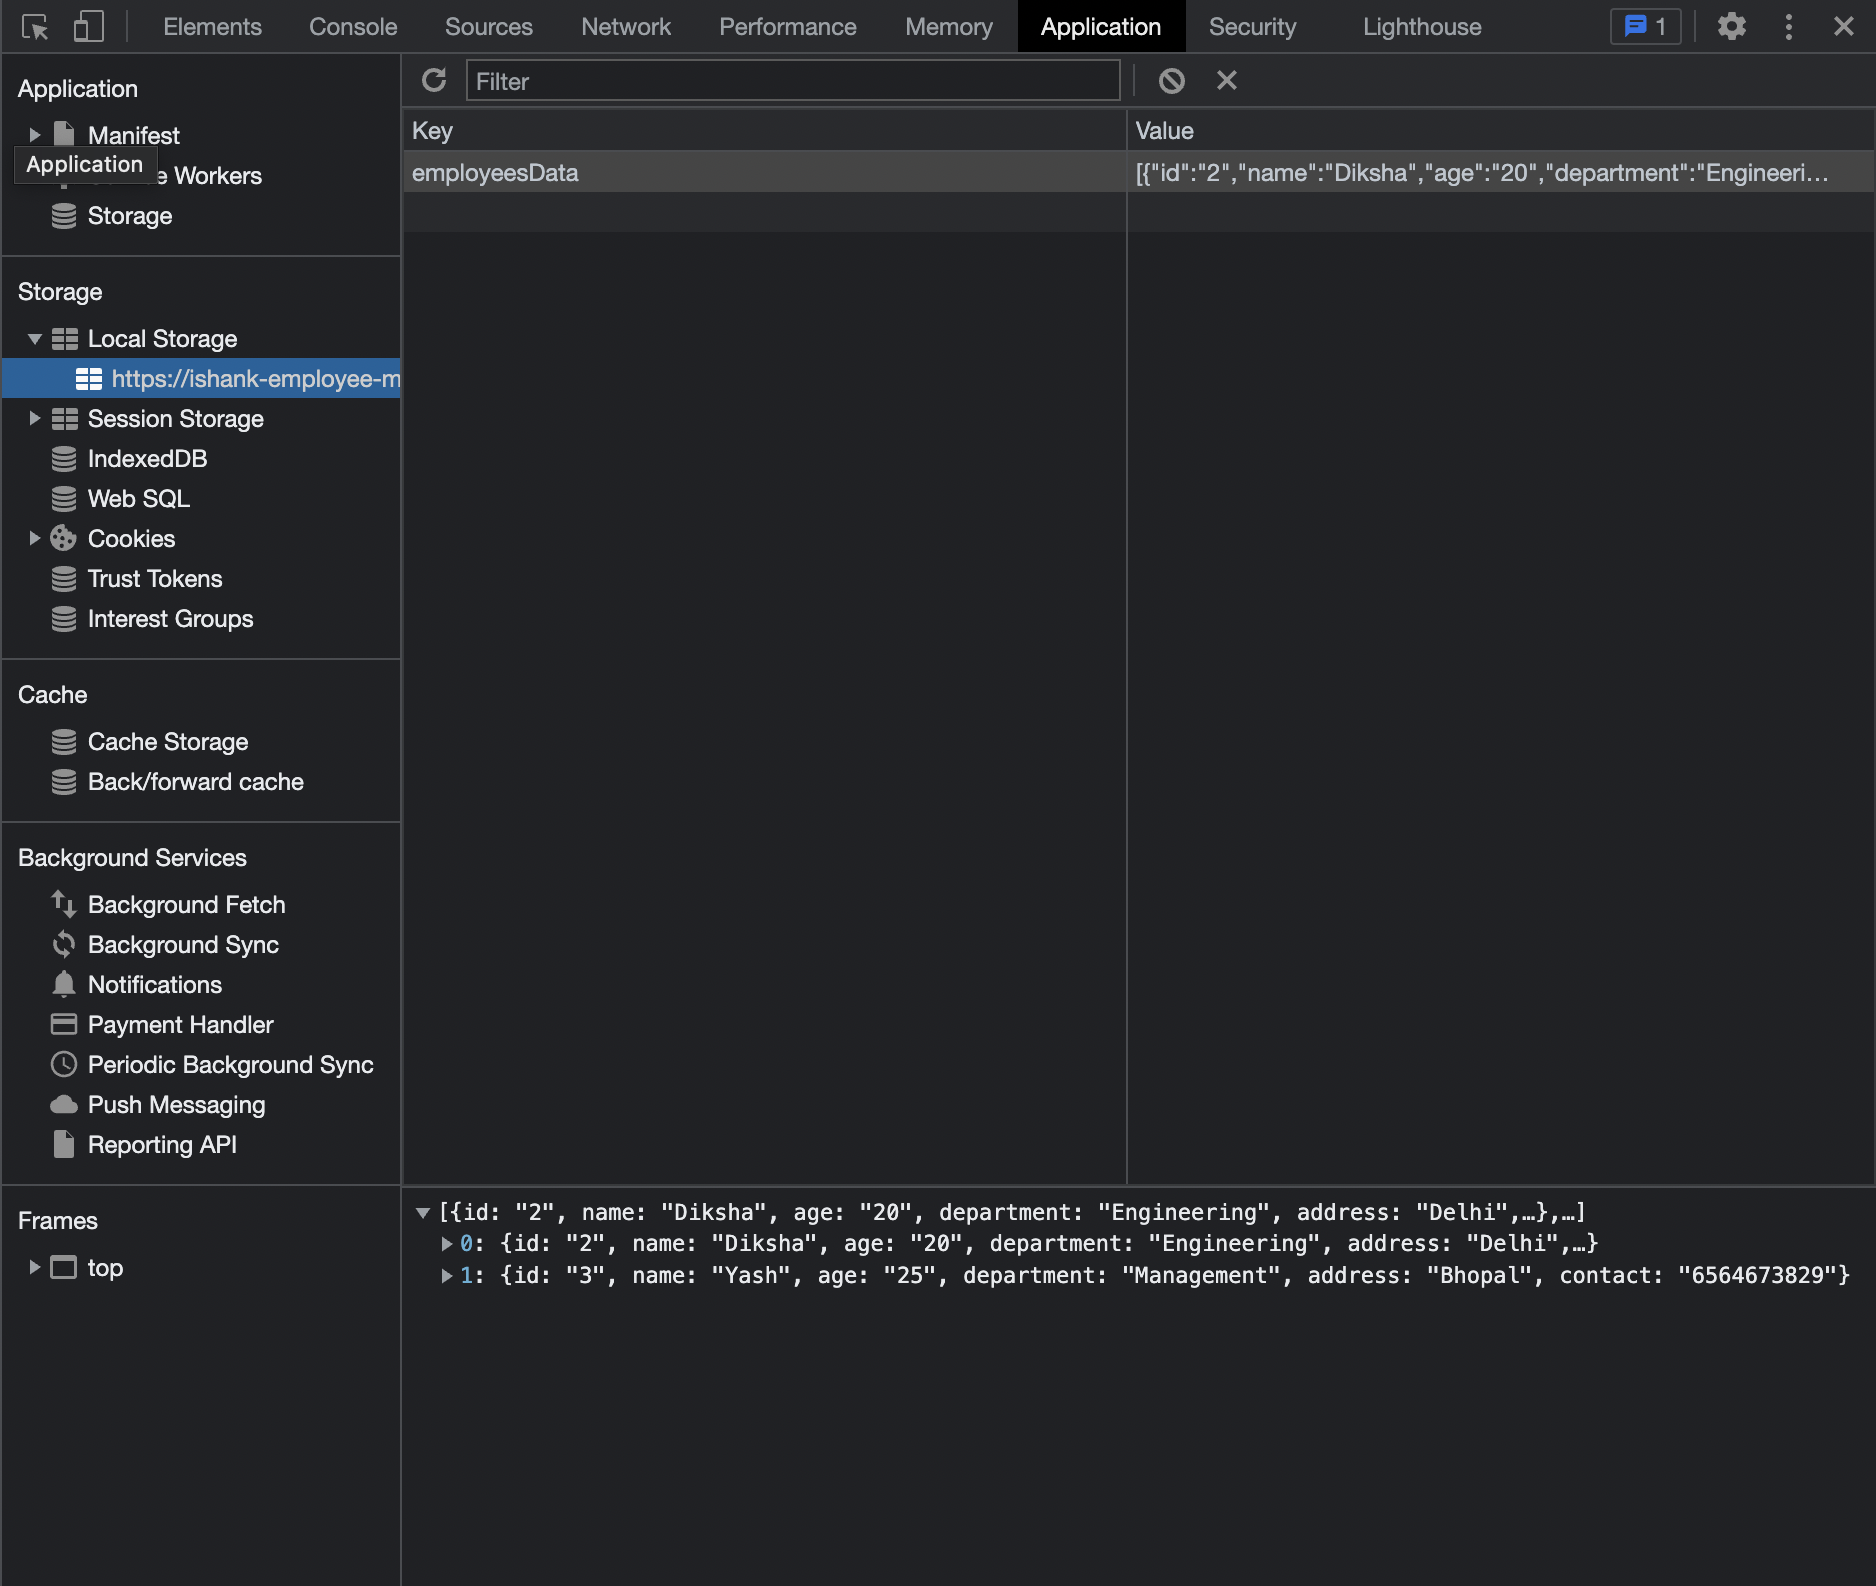Screen dimensions: 1876x1586
Task: Close the DevTools panel
Action: coord(1844,27)
